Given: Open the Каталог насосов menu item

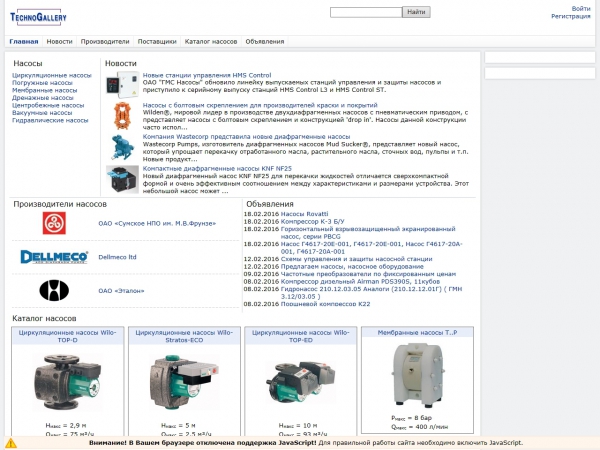Looking at the screenshot, I should [211, 41].
